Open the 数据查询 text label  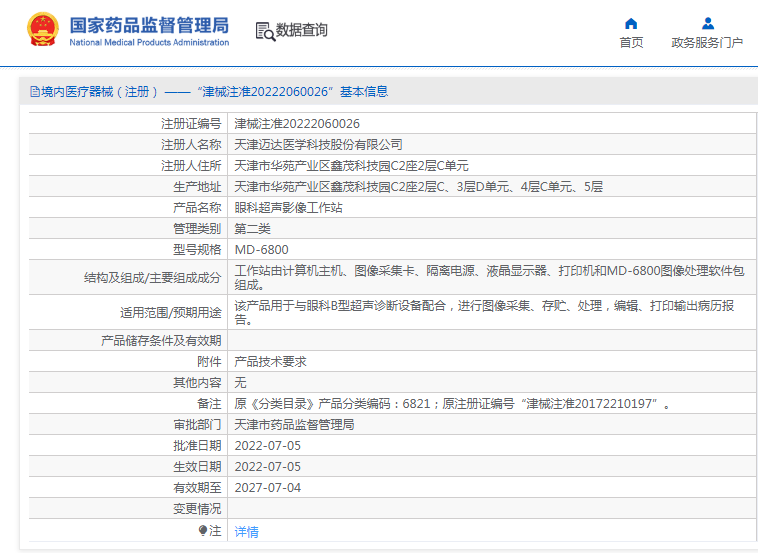click(301, 30)
